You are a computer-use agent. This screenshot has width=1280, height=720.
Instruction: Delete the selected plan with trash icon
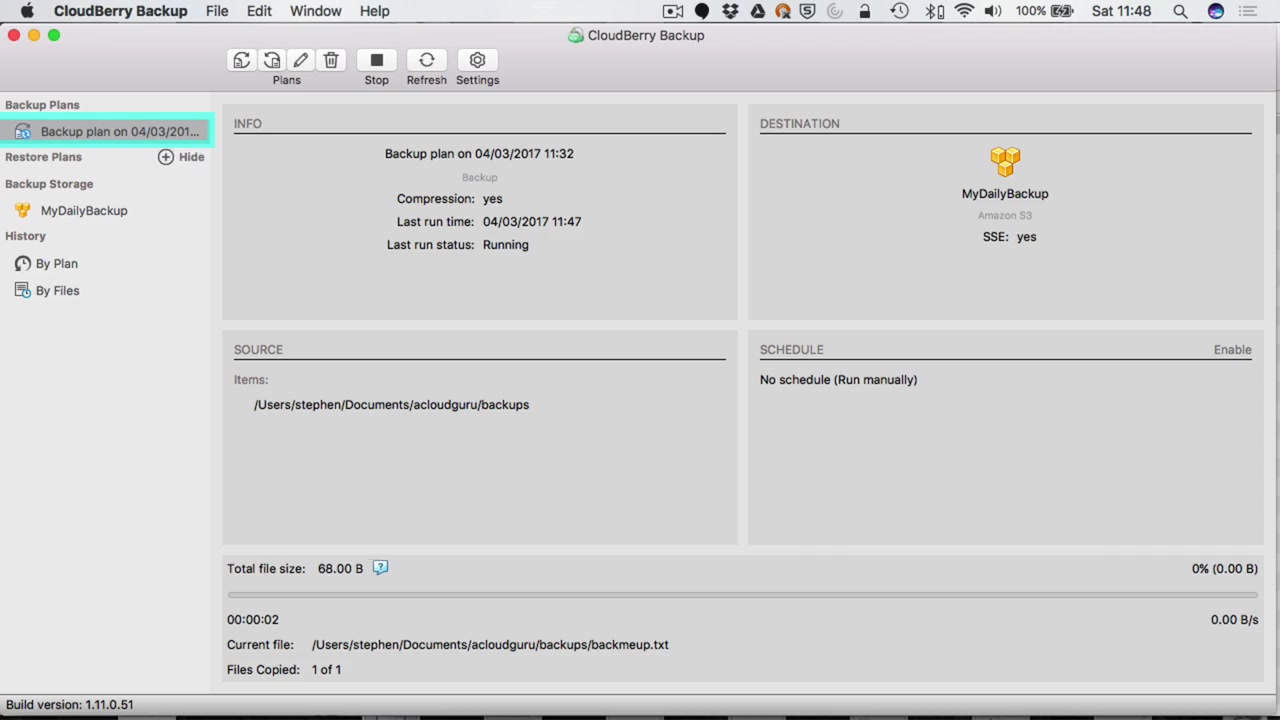(331, 60)
